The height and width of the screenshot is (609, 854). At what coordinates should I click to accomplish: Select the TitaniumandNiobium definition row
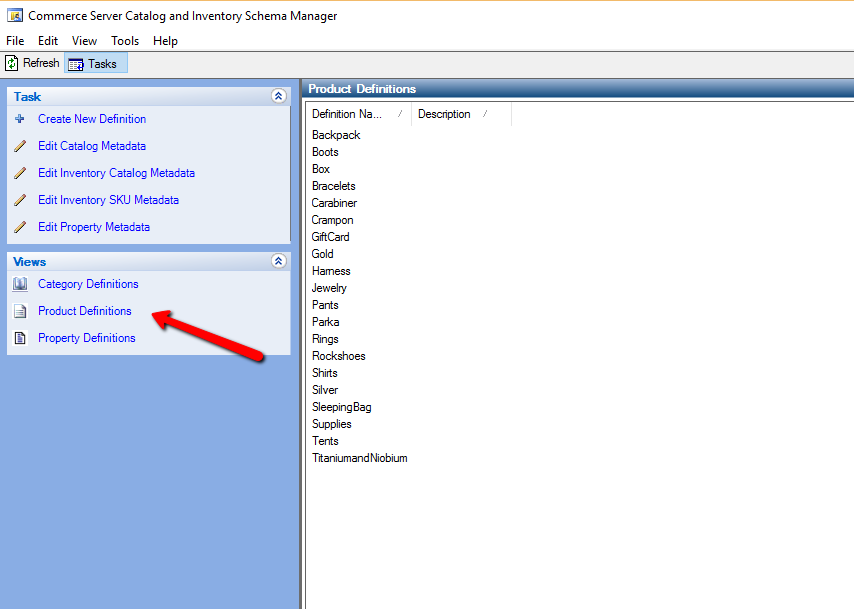coord(359,458)
